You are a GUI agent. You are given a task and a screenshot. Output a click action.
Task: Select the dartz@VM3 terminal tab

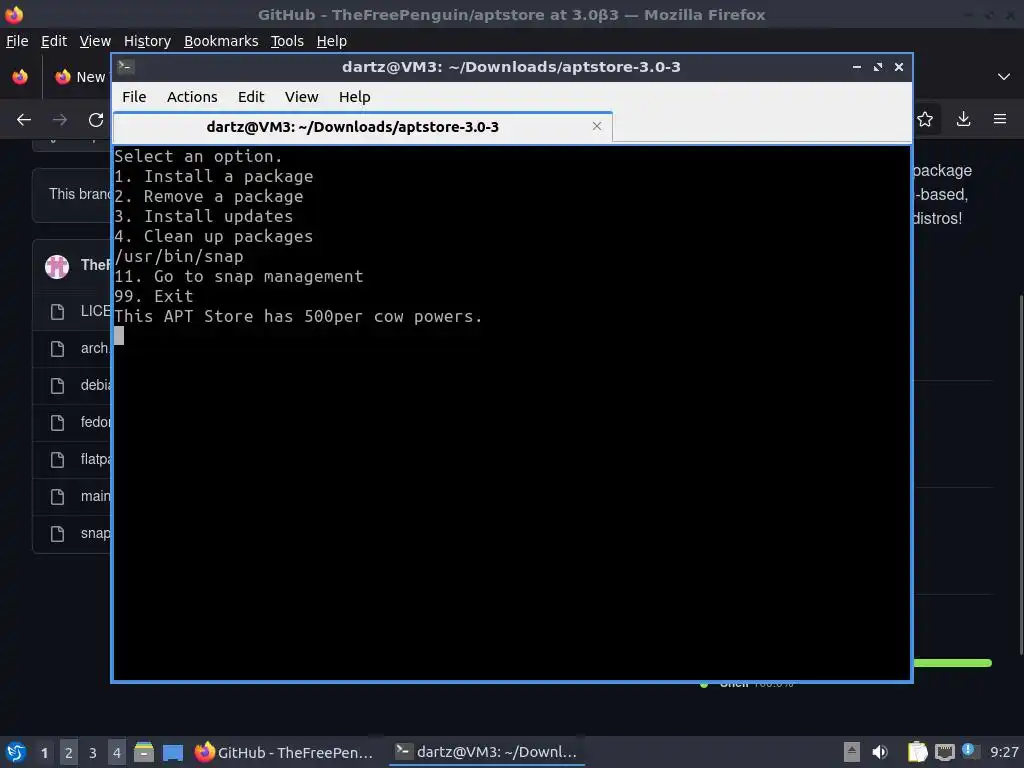click(362, 127)
